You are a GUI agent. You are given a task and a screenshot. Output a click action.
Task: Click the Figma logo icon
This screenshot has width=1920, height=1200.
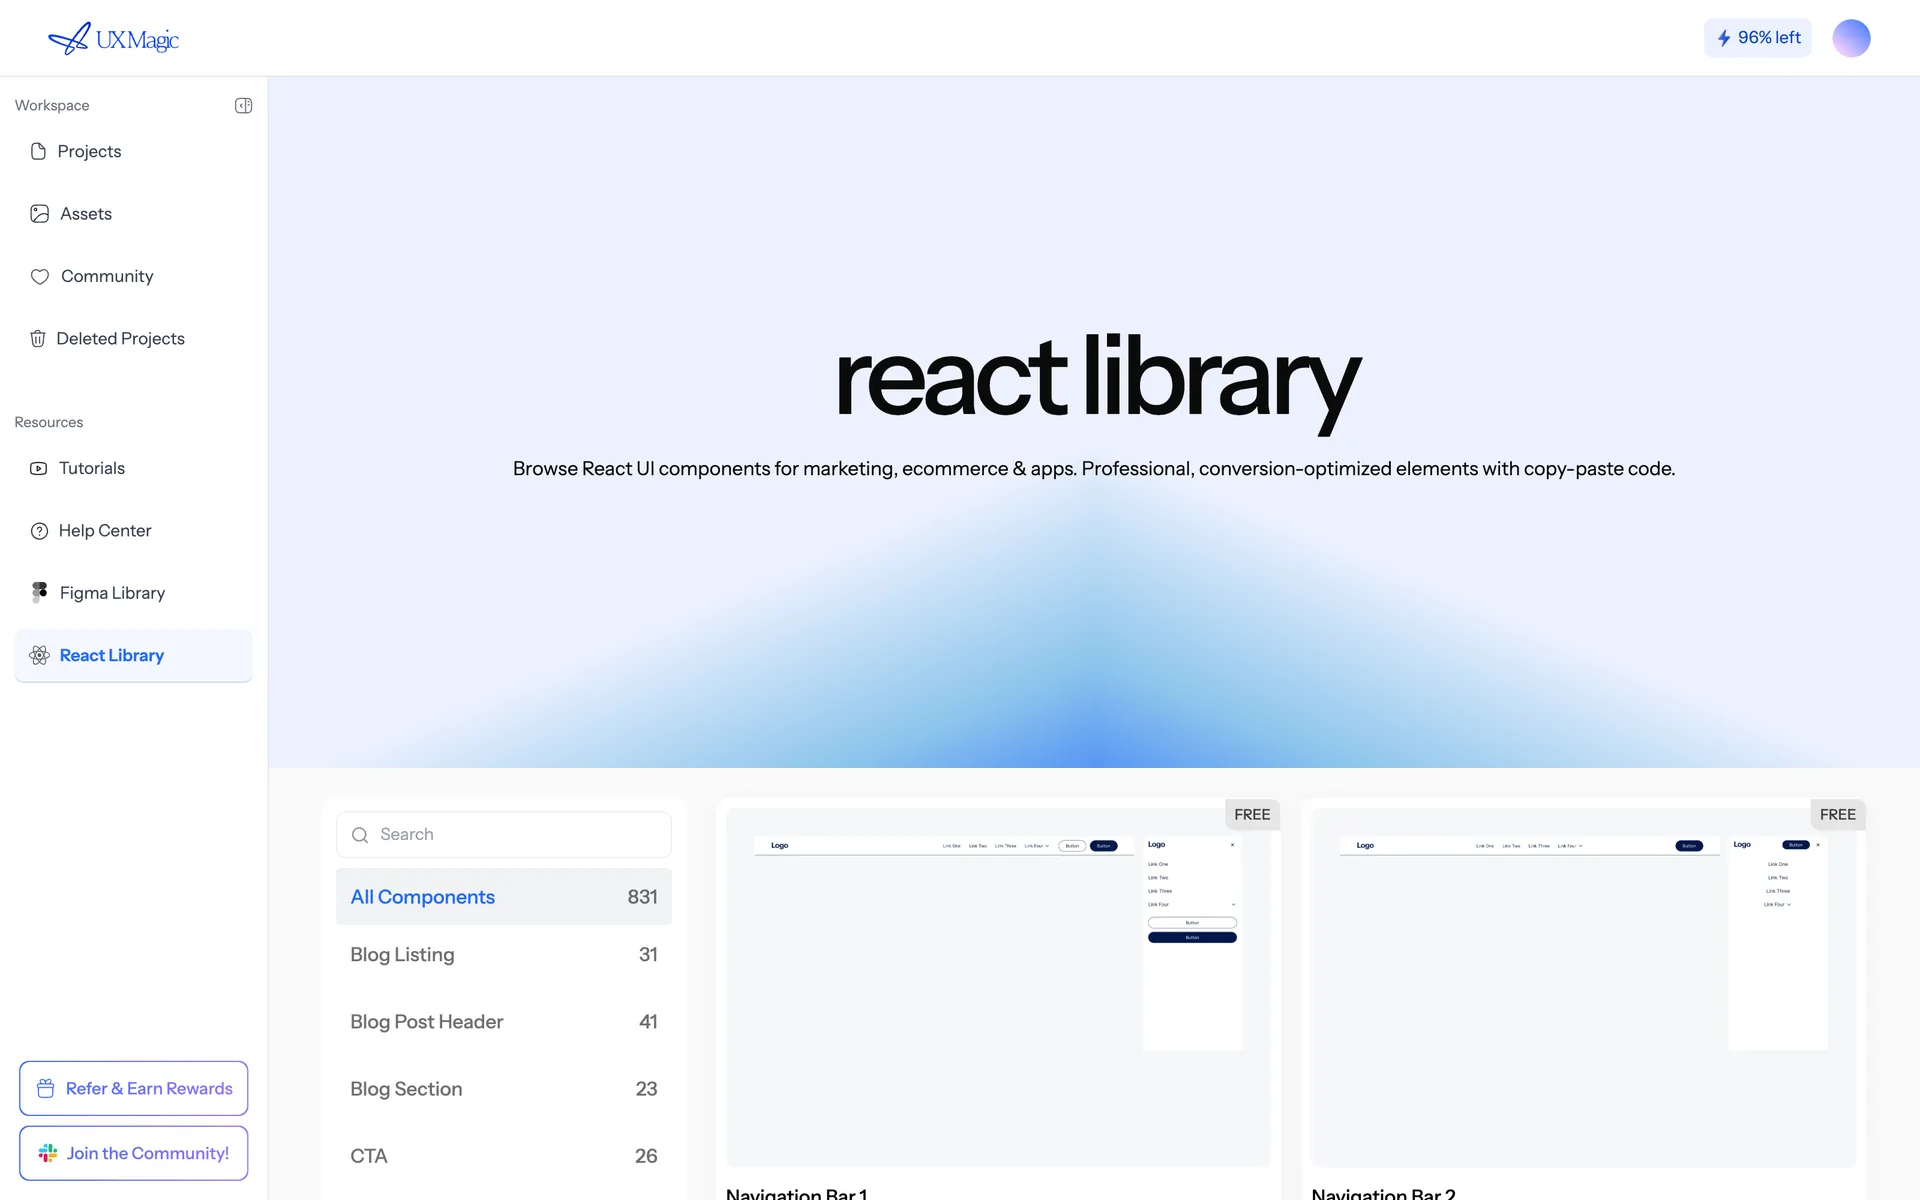[x=39, y=593]
